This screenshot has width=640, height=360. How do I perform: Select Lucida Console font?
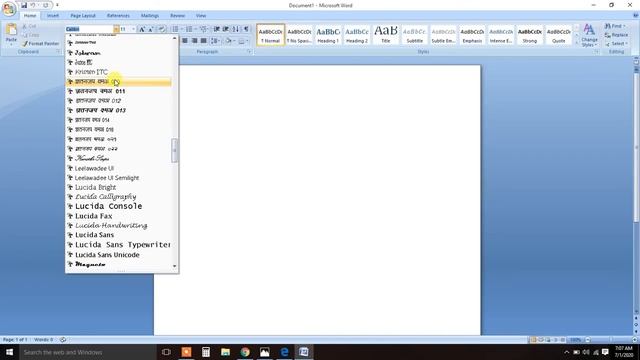point(119,206)
